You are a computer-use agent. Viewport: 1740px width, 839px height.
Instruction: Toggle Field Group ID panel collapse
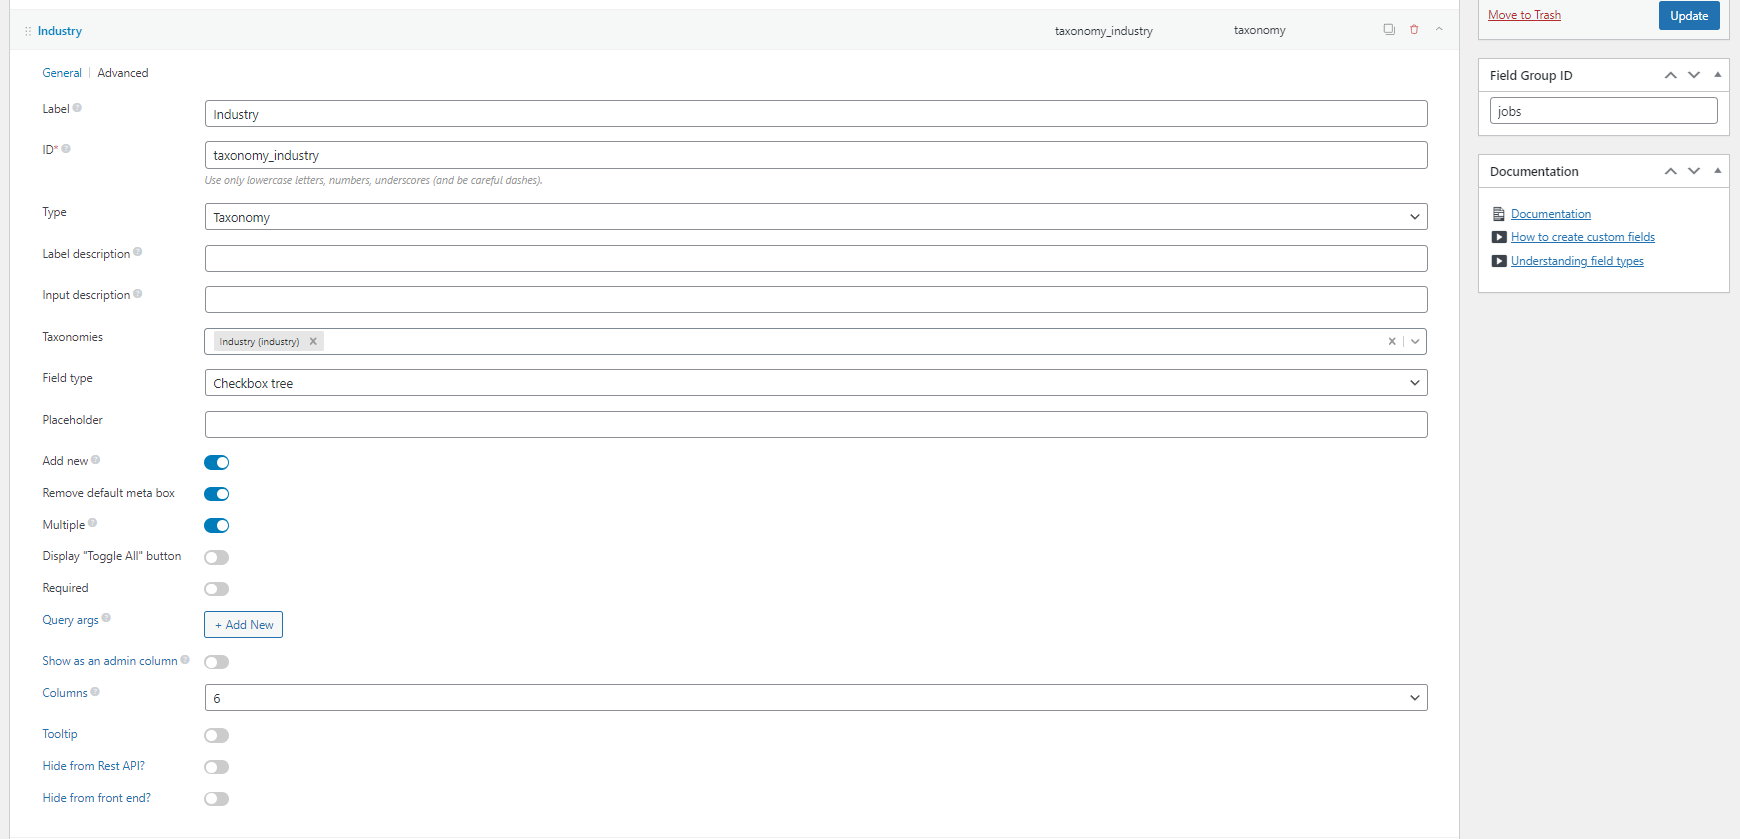pos(1718,75)
